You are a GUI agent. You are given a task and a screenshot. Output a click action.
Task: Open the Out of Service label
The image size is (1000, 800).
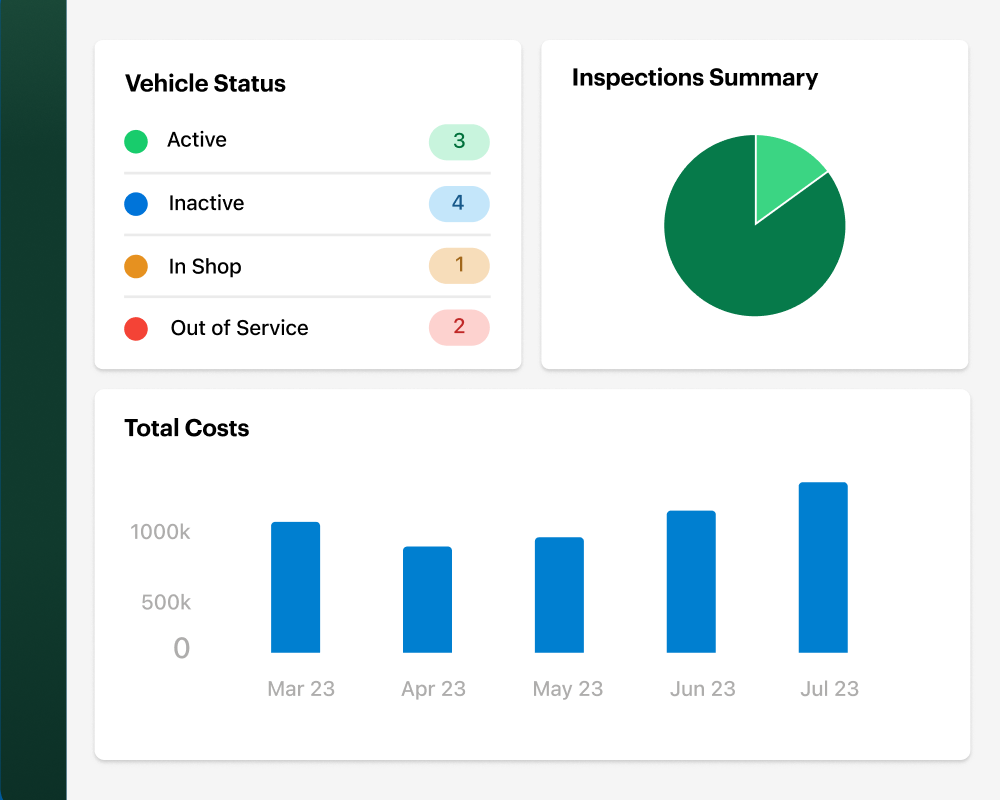pos(239,328)
